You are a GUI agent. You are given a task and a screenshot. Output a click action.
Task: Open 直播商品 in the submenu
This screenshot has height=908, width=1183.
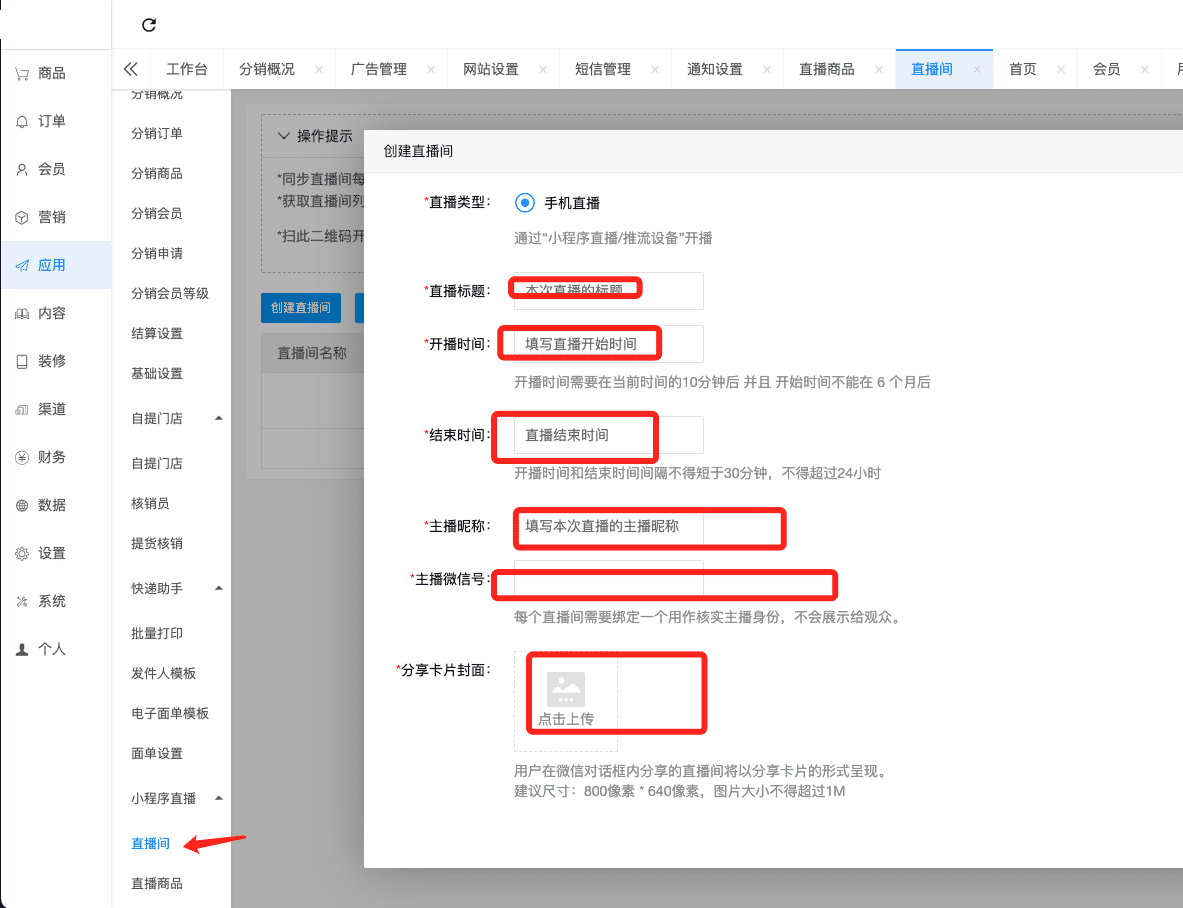(156, 883)
